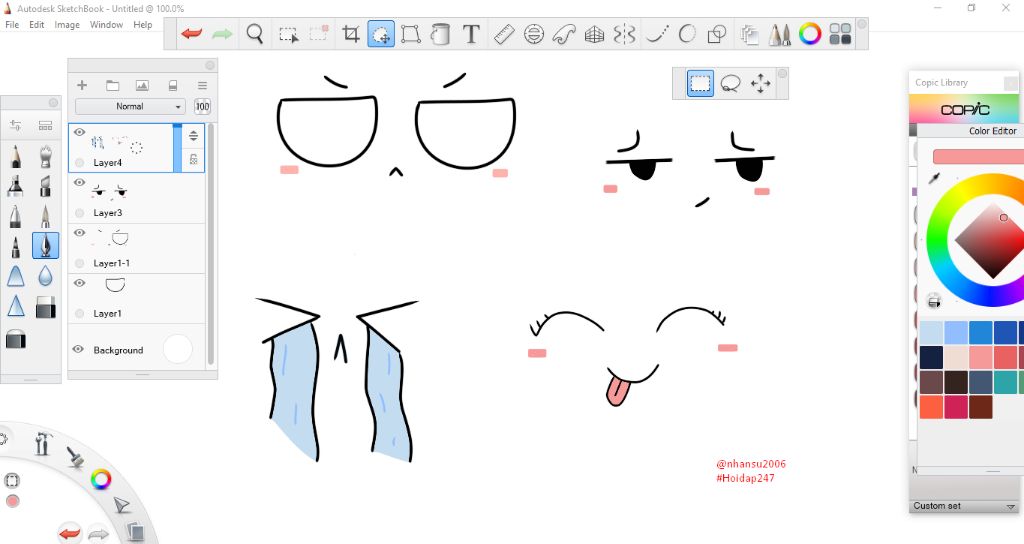Click the lagoon color wheel icon
The width and height of the screenshot is (1024, 544).
point(101,479)
